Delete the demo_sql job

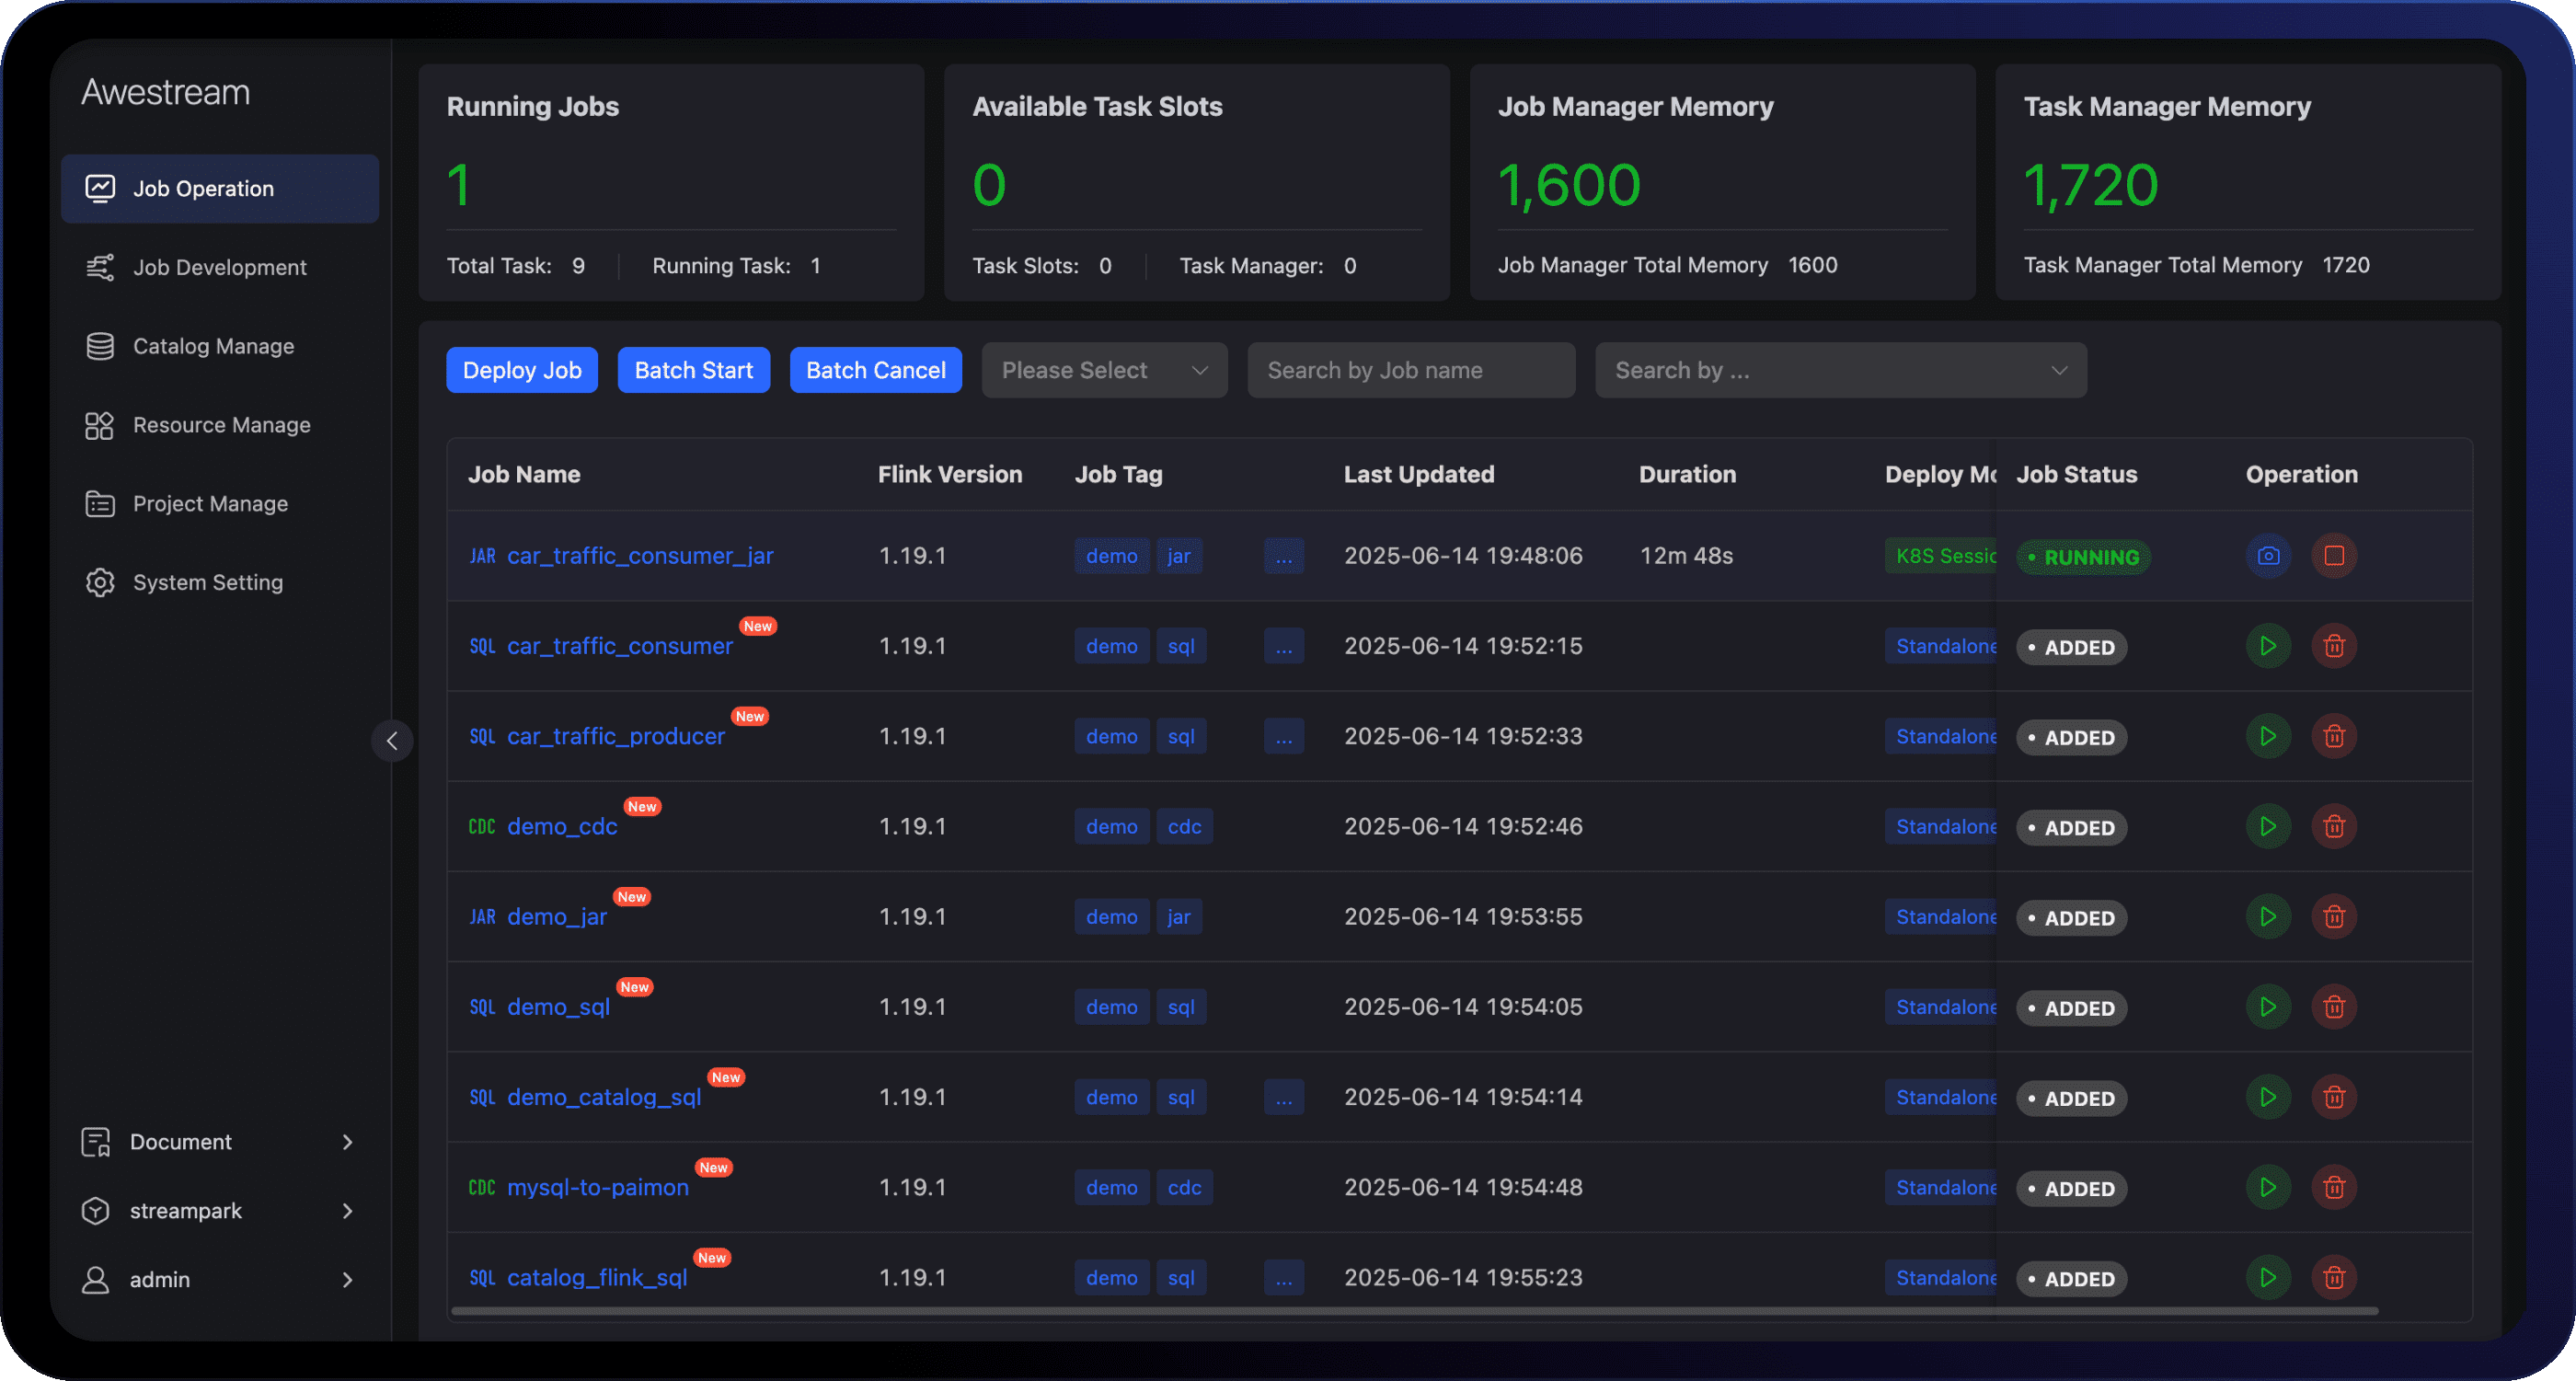tap(2333, 1006)
